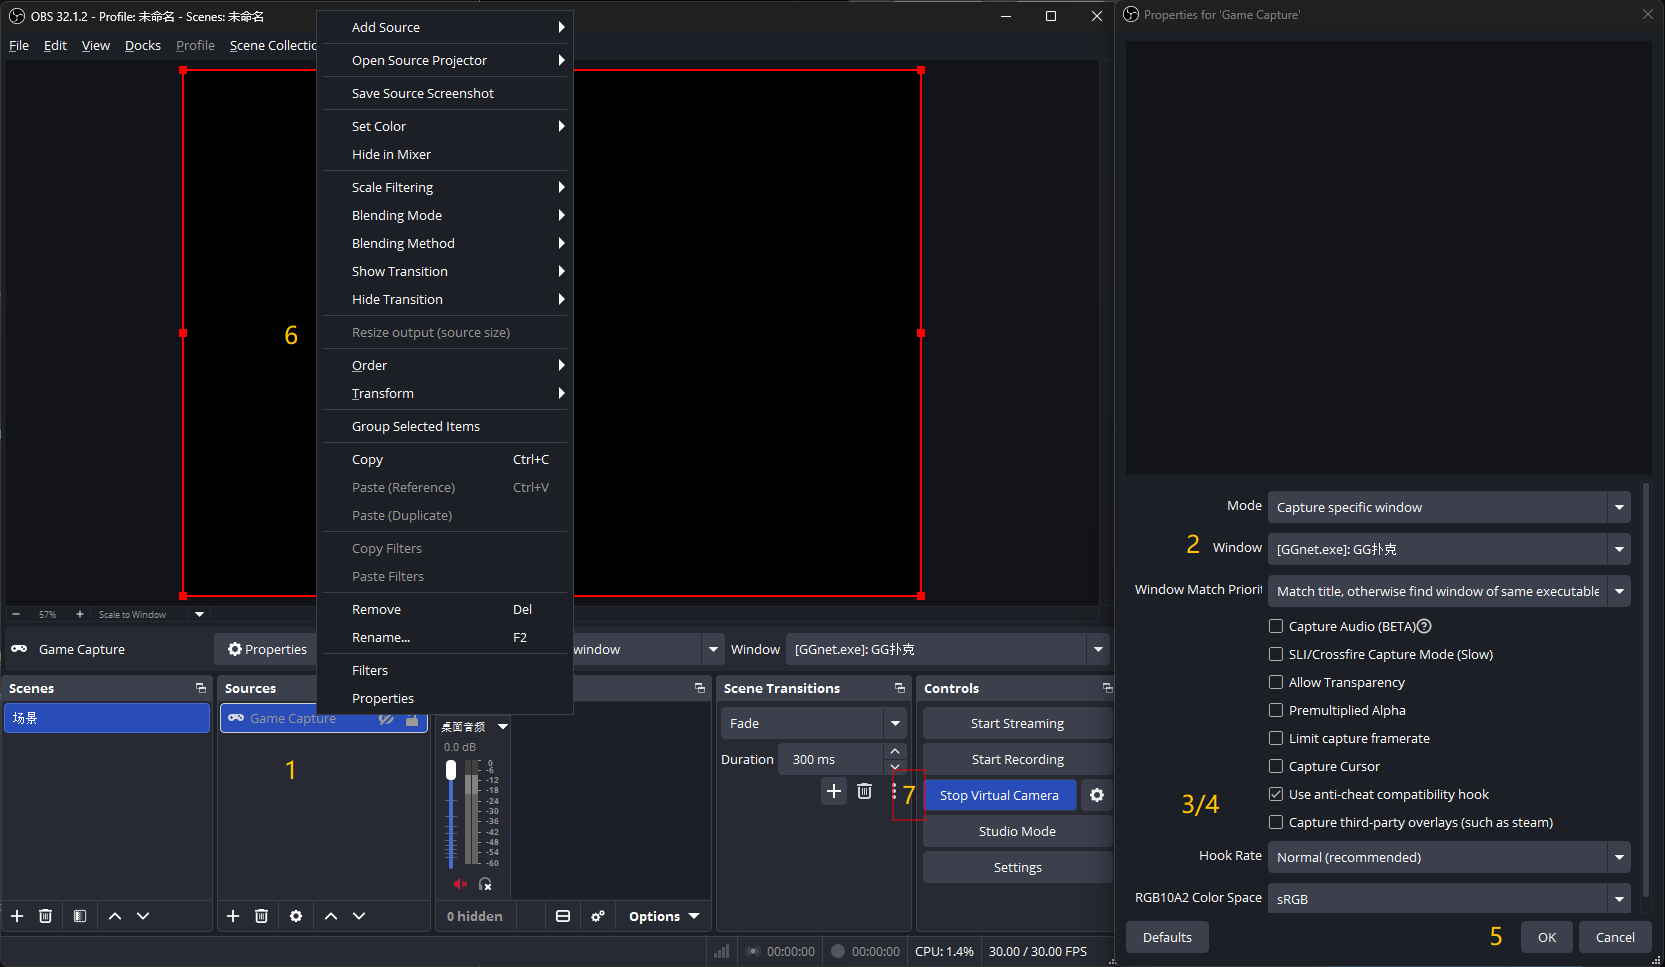Open Window dropdown in source toolbar
Viewport: 1665px width, 967px height.
[948, 649]
